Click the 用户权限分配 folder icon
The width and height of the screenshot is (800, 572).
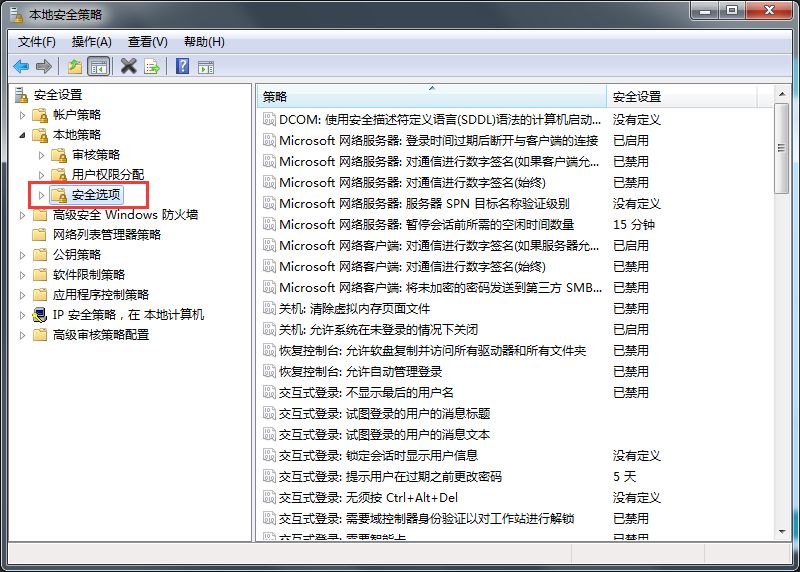click(x=59, y=175)
